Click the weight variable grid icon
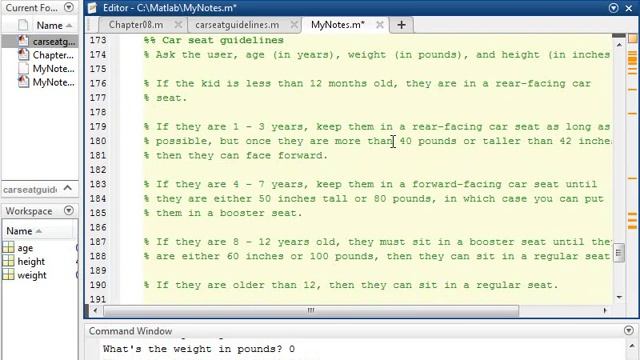 pyautogui.click(x=8, y=275)
